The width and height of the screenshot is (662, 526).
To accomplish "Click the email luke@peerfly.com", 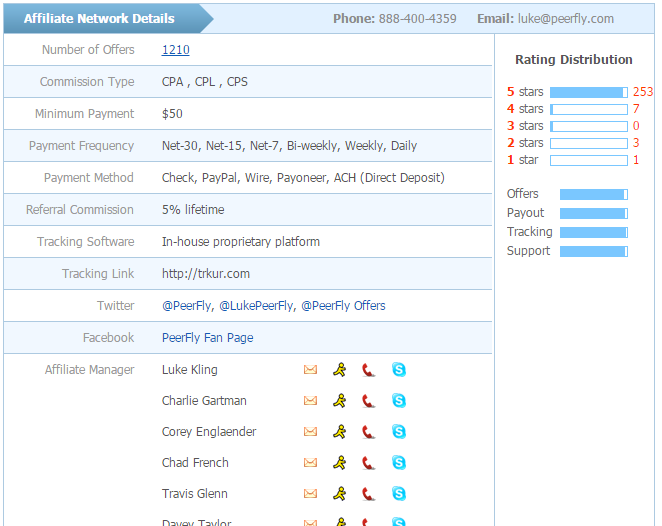I will tap(566, 19).
